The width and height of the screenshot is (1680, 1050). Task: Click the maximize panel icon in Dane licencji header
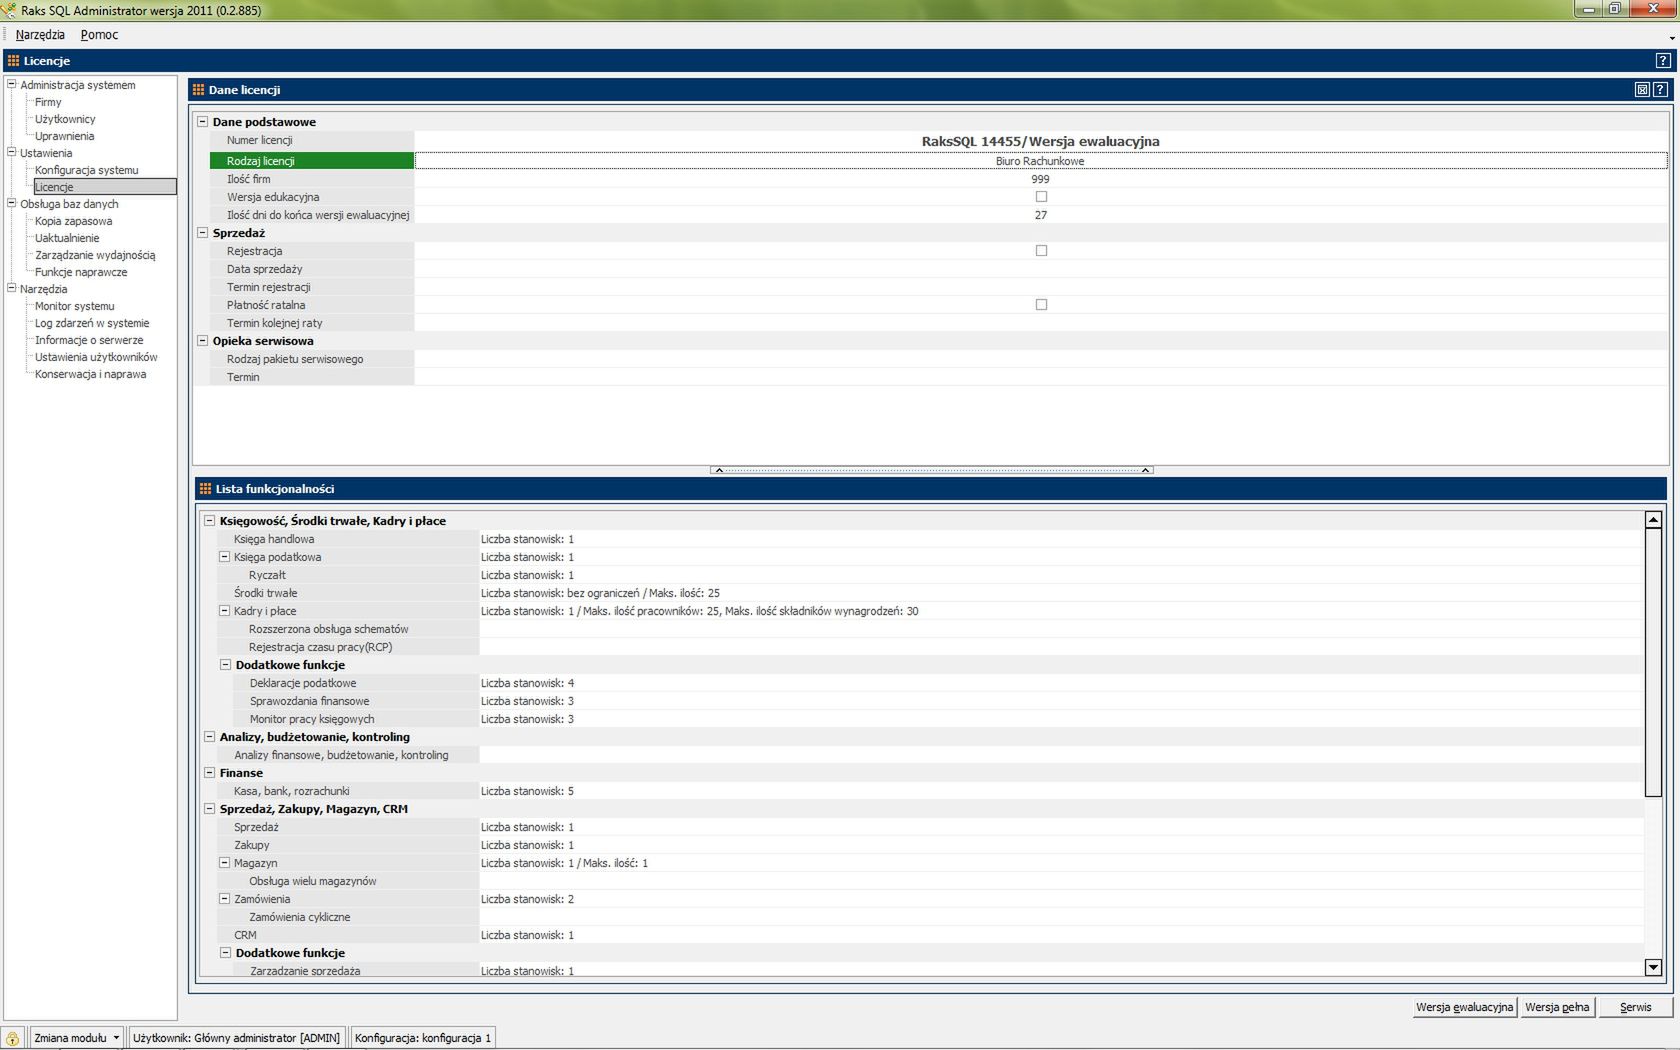[1642, 89]
